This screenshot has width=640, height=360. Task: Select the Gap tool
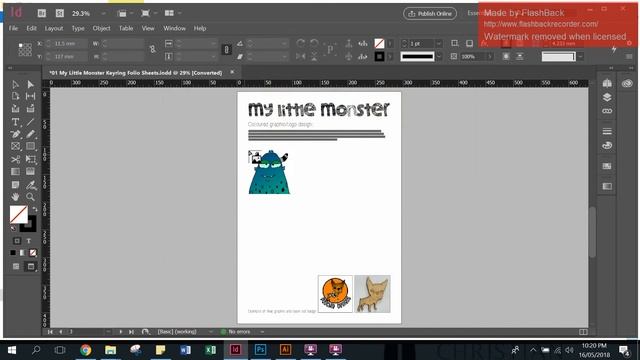click(x=31, y=96)
